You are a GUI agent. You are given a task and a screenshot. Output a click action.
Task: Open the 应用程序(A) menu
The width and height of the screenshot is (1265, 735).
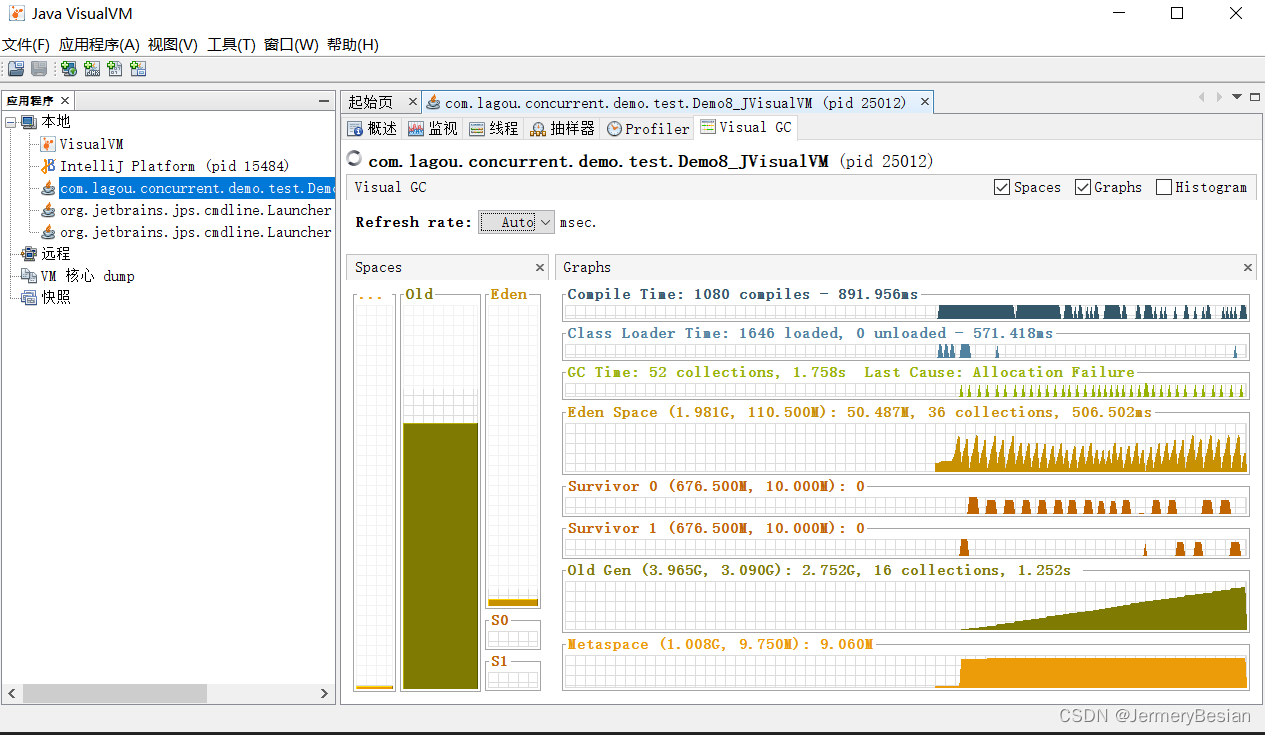99,45
